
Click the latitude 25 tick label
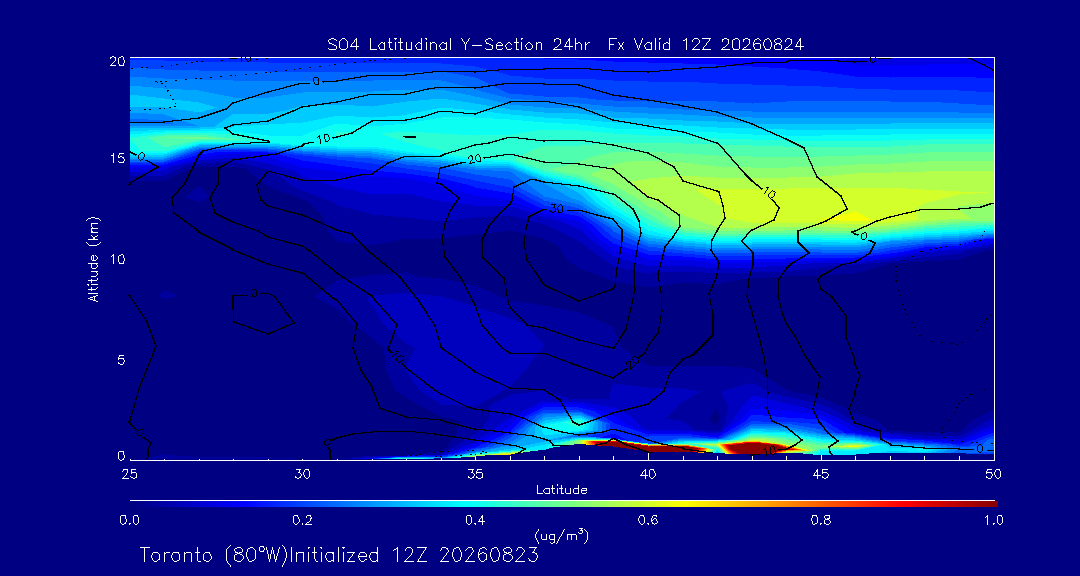129,473
